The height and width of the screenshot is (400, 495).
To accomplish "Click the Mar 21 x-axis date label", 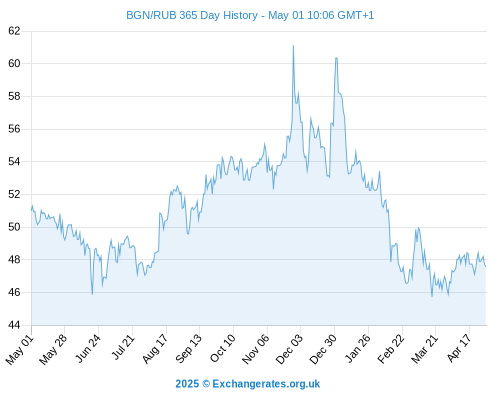I will (424, 349).
